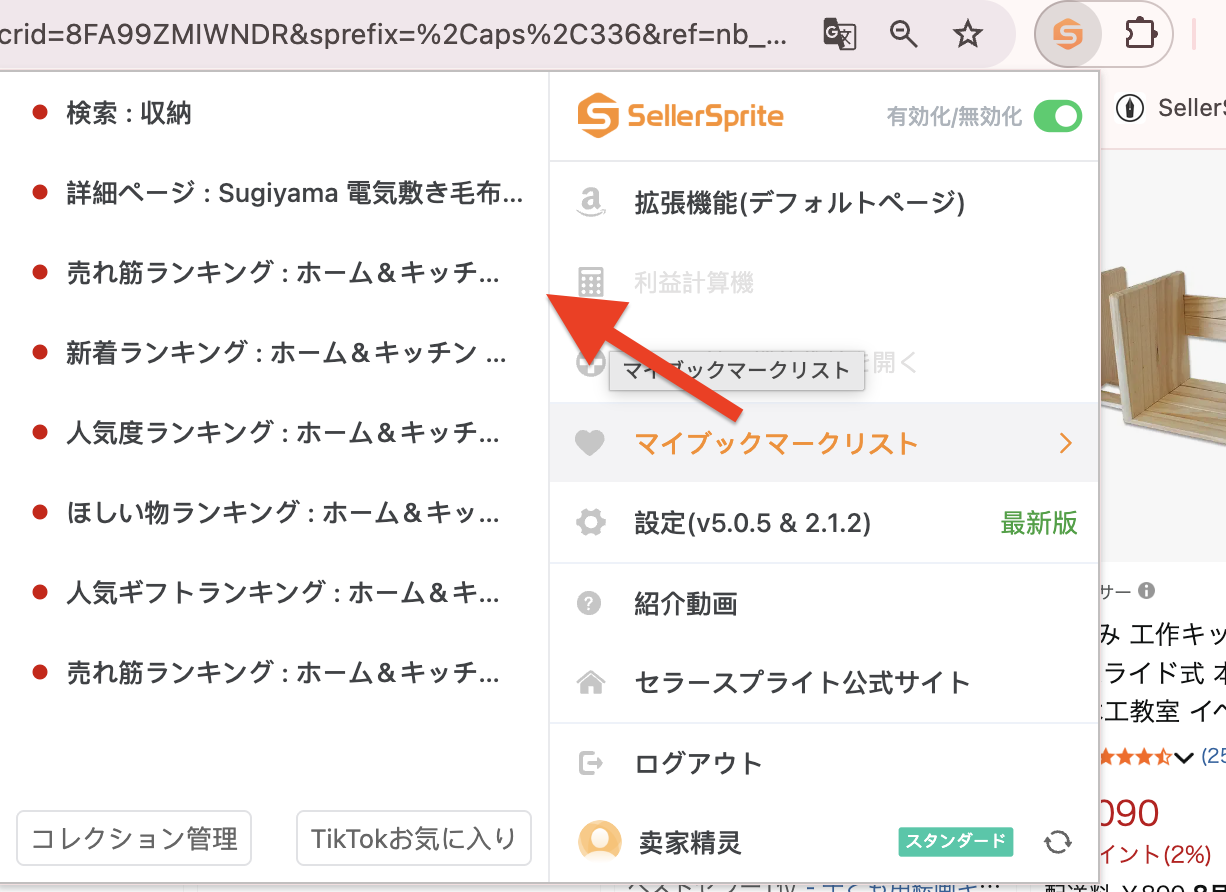Click the browser address bar URL

click(x=394, y=35)
